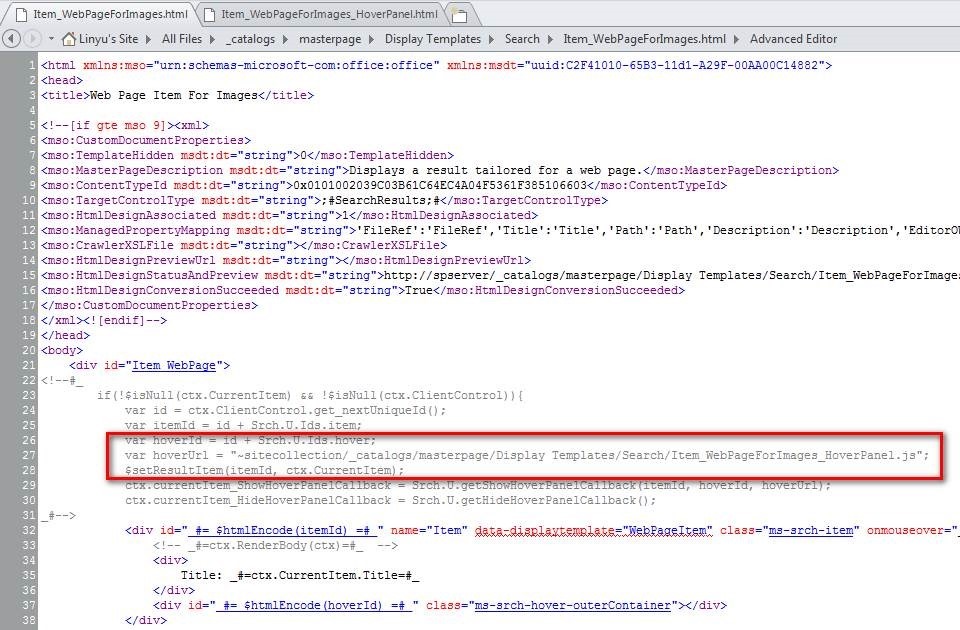Click the 'ms-srch-hover-outerContainer' class value
Screen dimensions: 960x630
(x=573, y=606)
